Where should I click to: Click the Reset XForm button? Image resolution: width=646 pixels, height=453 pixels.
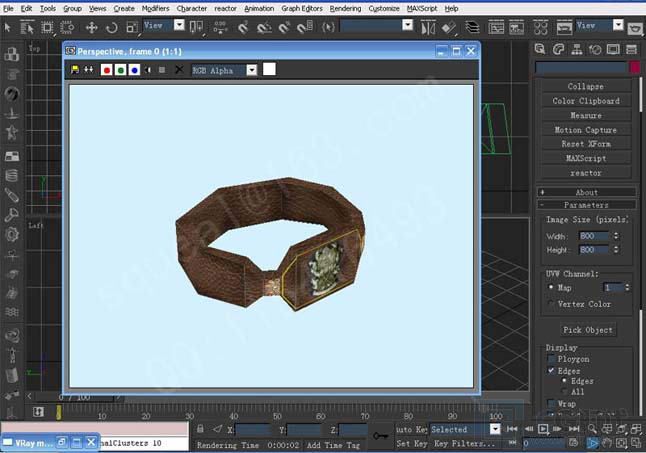pos(585,144)
